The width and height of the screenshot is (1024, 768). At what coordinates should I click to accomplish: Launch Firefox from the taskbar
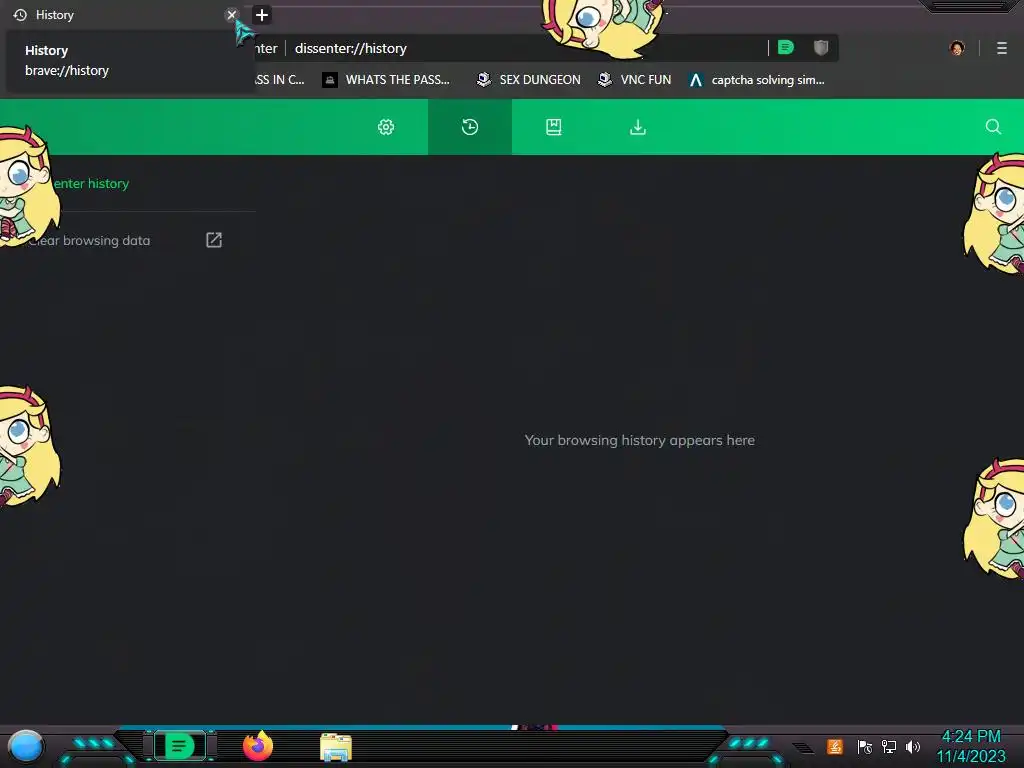pyautogui.click(x=258, y=746)
